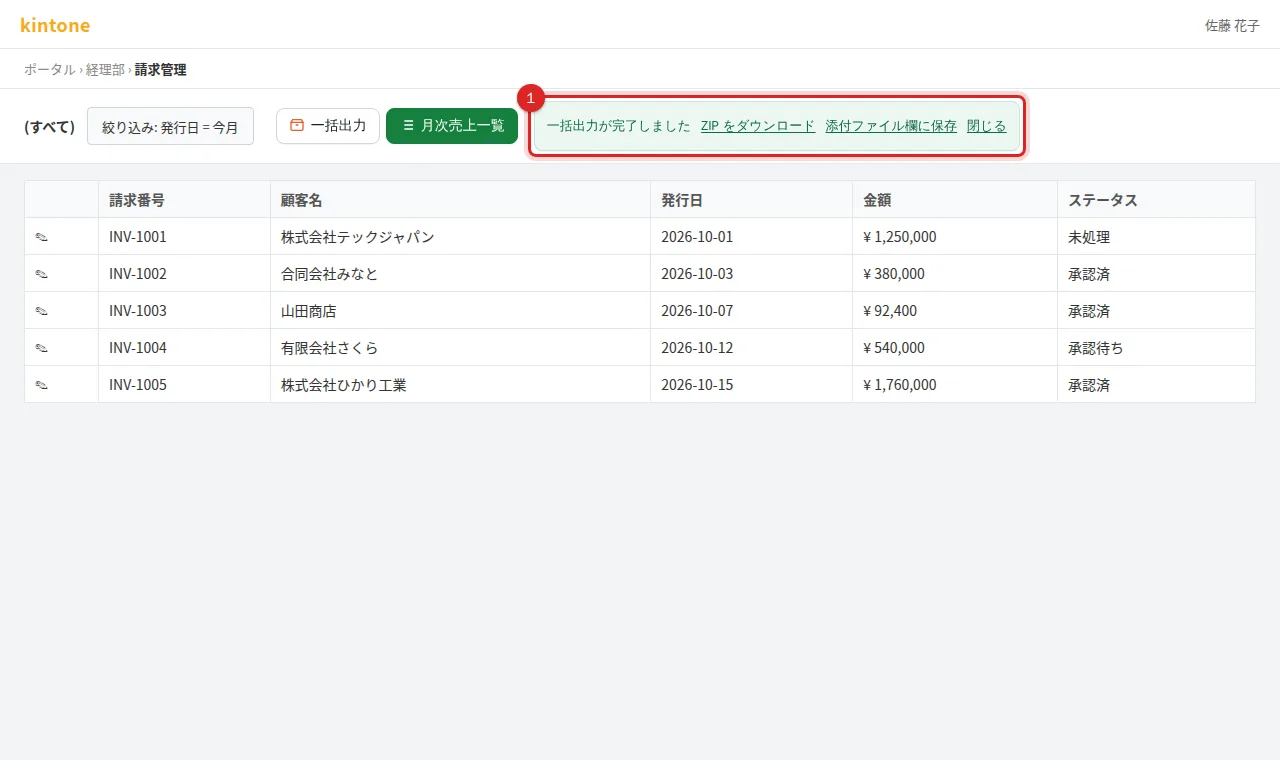
Task: Click the amount ¥ 380,000
Action: pyautogui.click(x=894, y=274)
